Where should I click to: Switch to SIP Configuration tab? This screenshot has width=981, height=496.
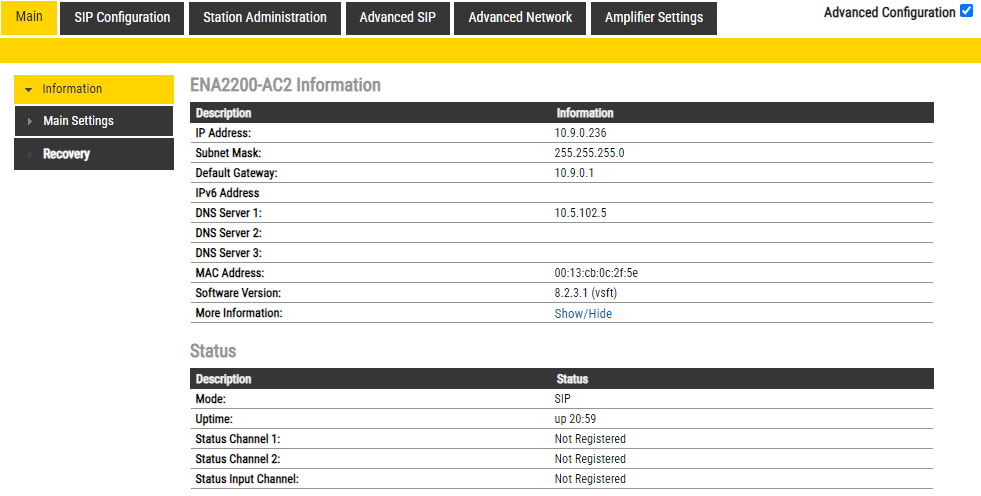pyautogui.click(x=122, y=17)
